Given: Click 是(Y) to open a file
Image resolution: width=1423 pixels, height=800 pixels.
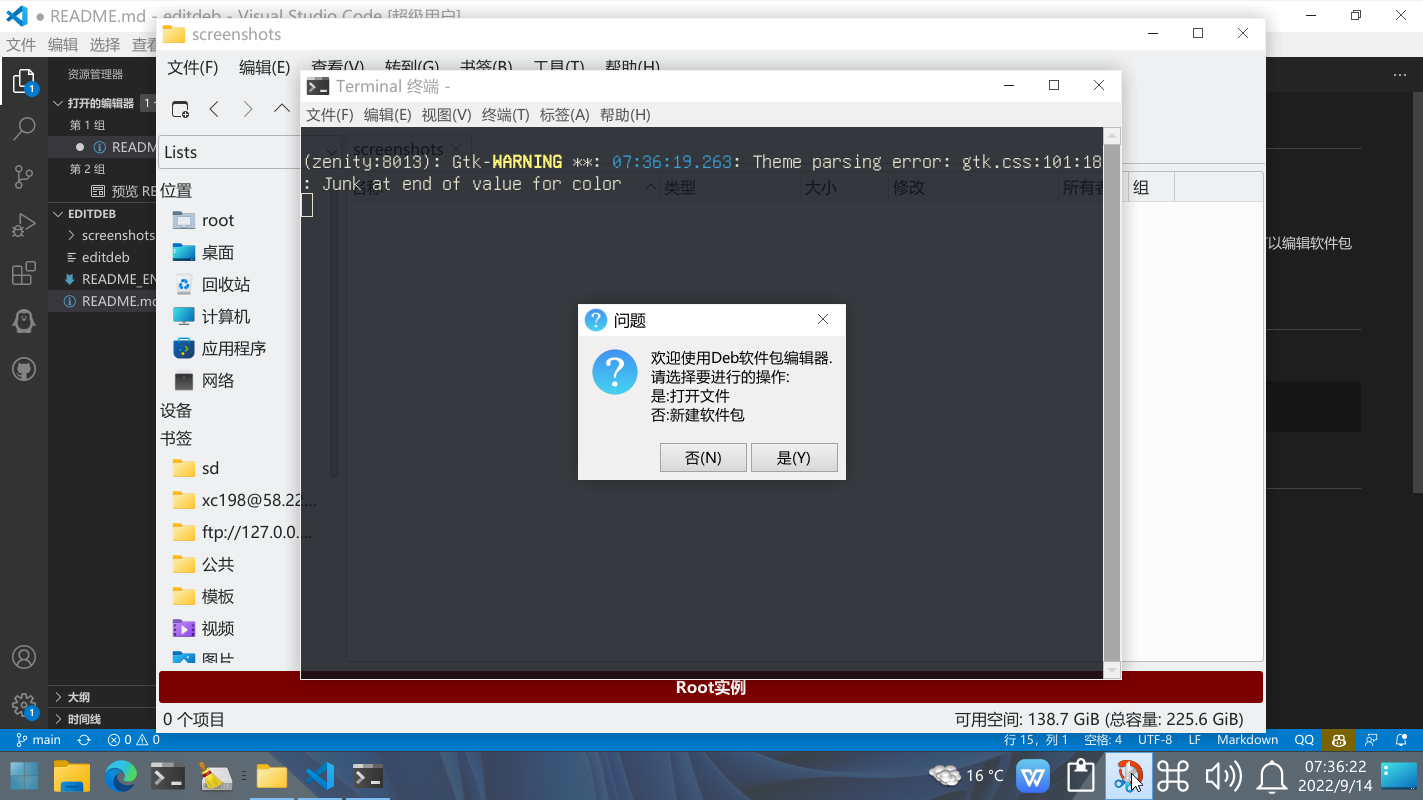Looking at the screenshot, I should 794,458.
